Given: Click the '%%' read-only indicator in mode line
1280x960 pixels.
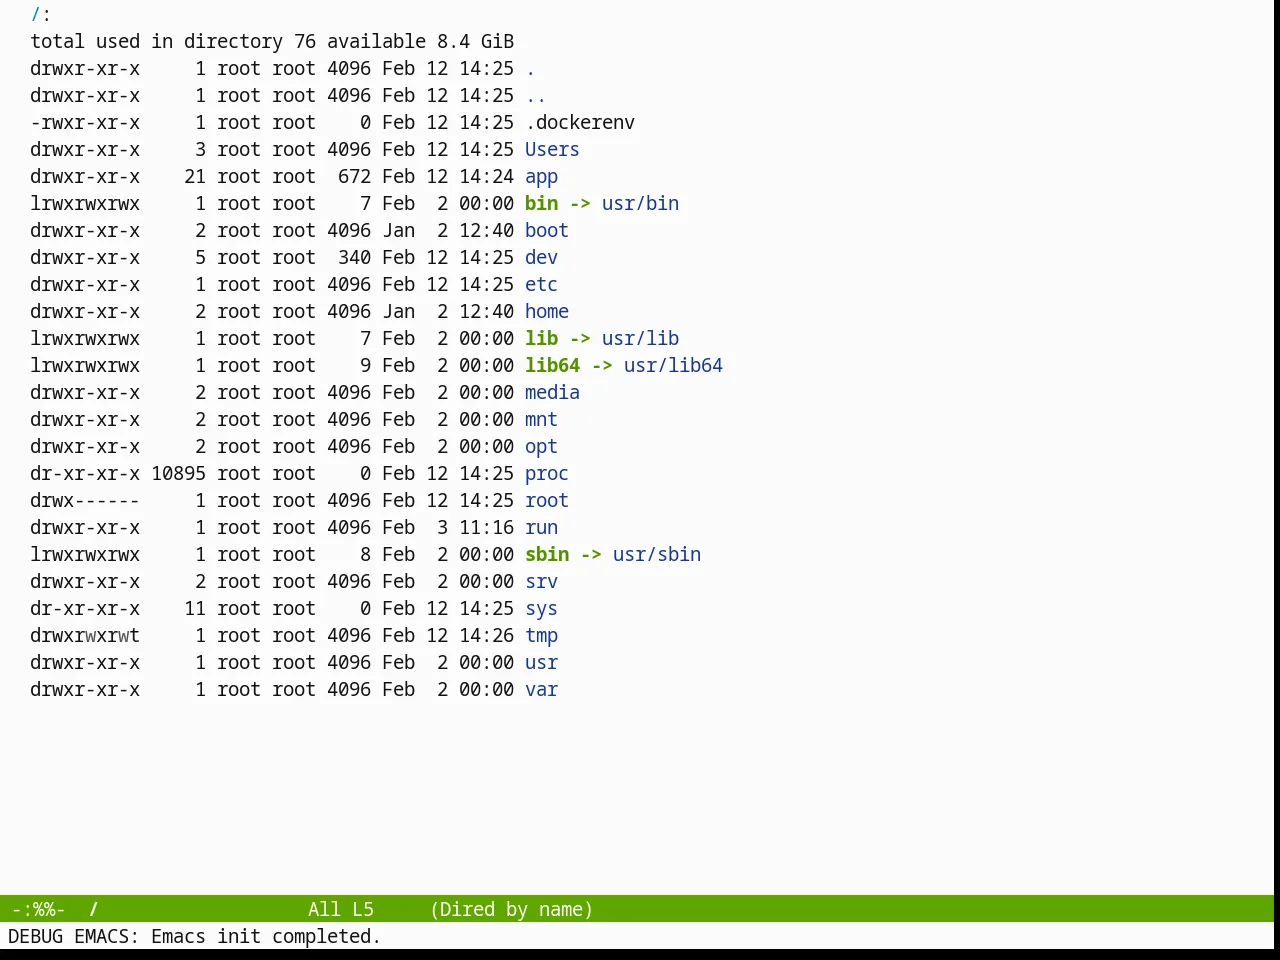Looking at the screenshot, I should [x=44, y=909].
